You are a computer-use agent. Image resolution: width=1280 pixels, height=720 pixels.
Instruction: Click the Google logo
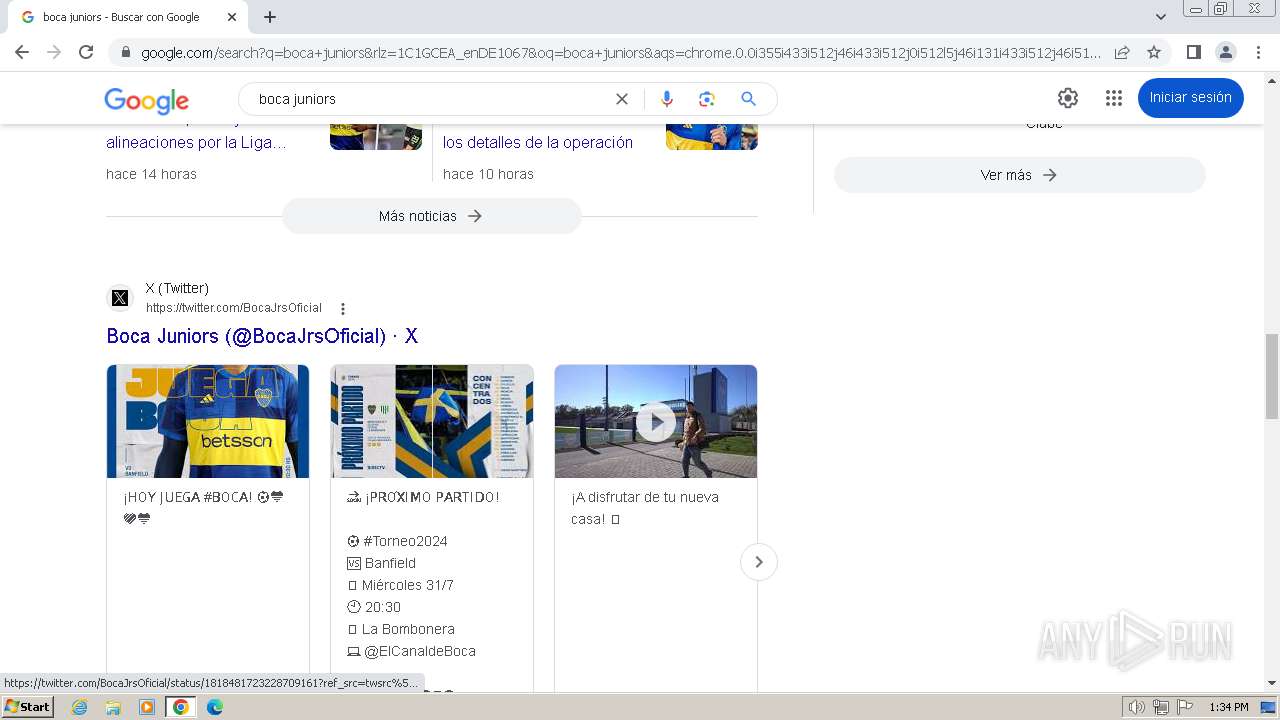point(146,100)
